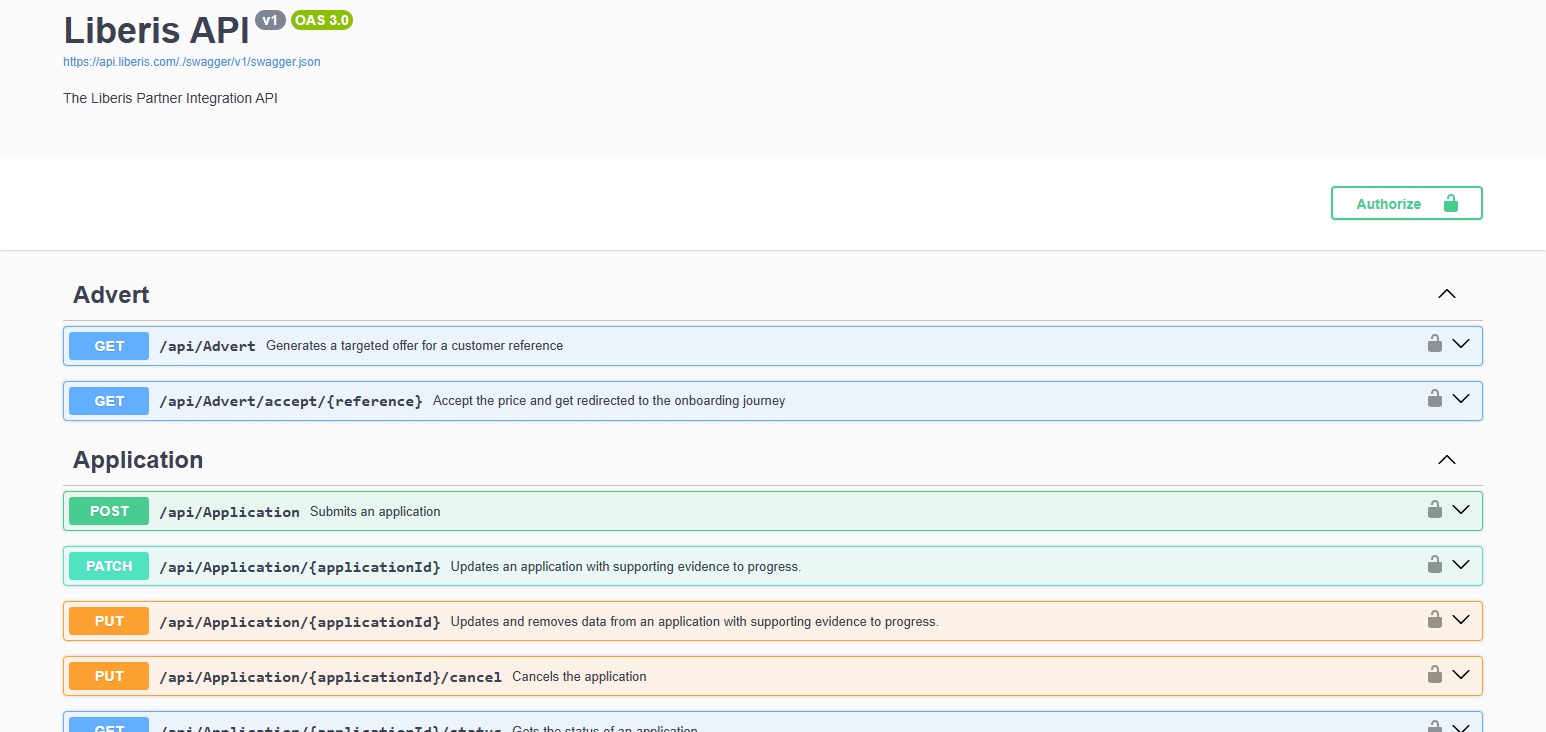Expand the PATCH Application row arrow
Image resolution: width=1546 pixels, height=732 pixels.
(1461, 565)
